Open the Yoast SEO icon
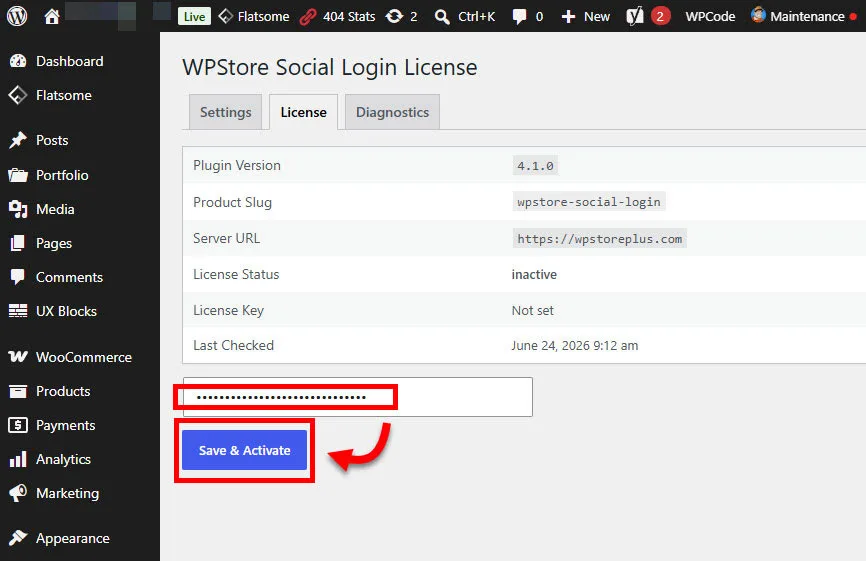This screenshot has width=866, height=561. (x=635, y=17)
